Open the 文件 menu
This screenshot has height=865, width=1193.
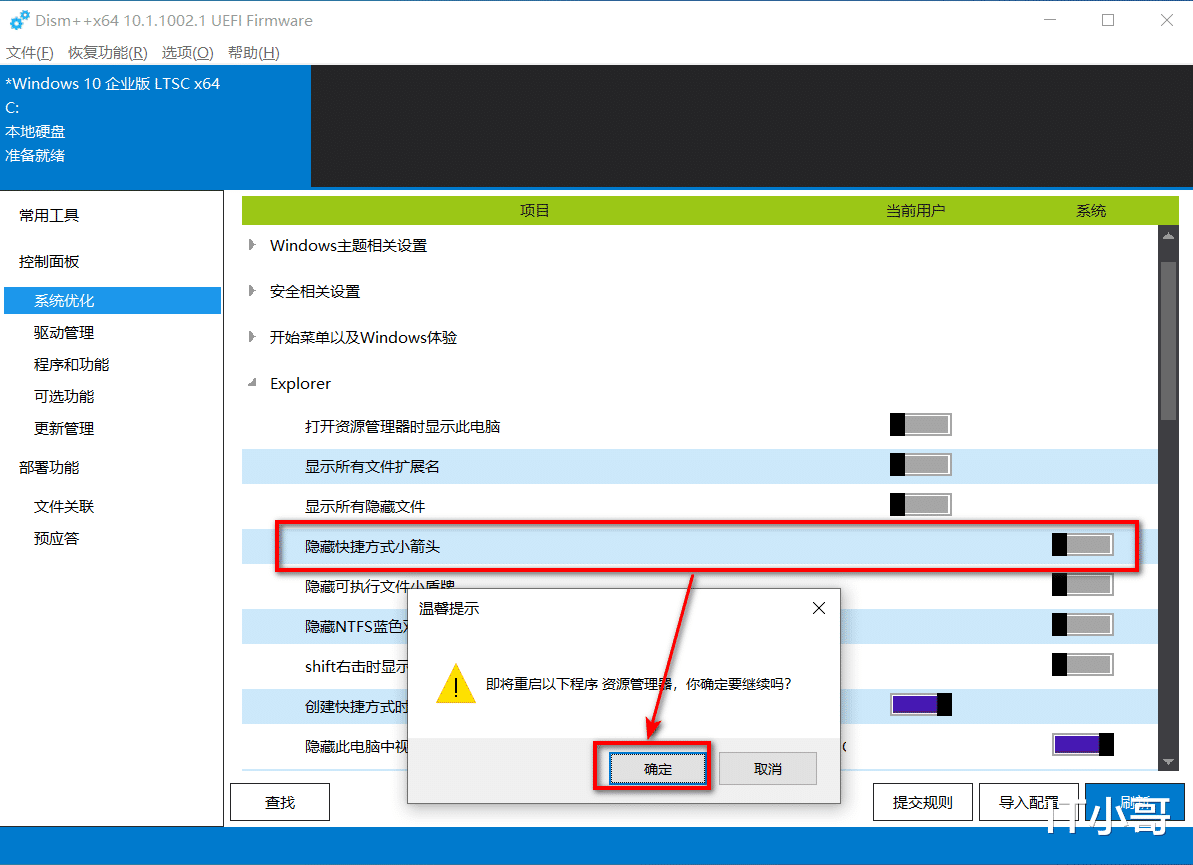click(29, 52)
